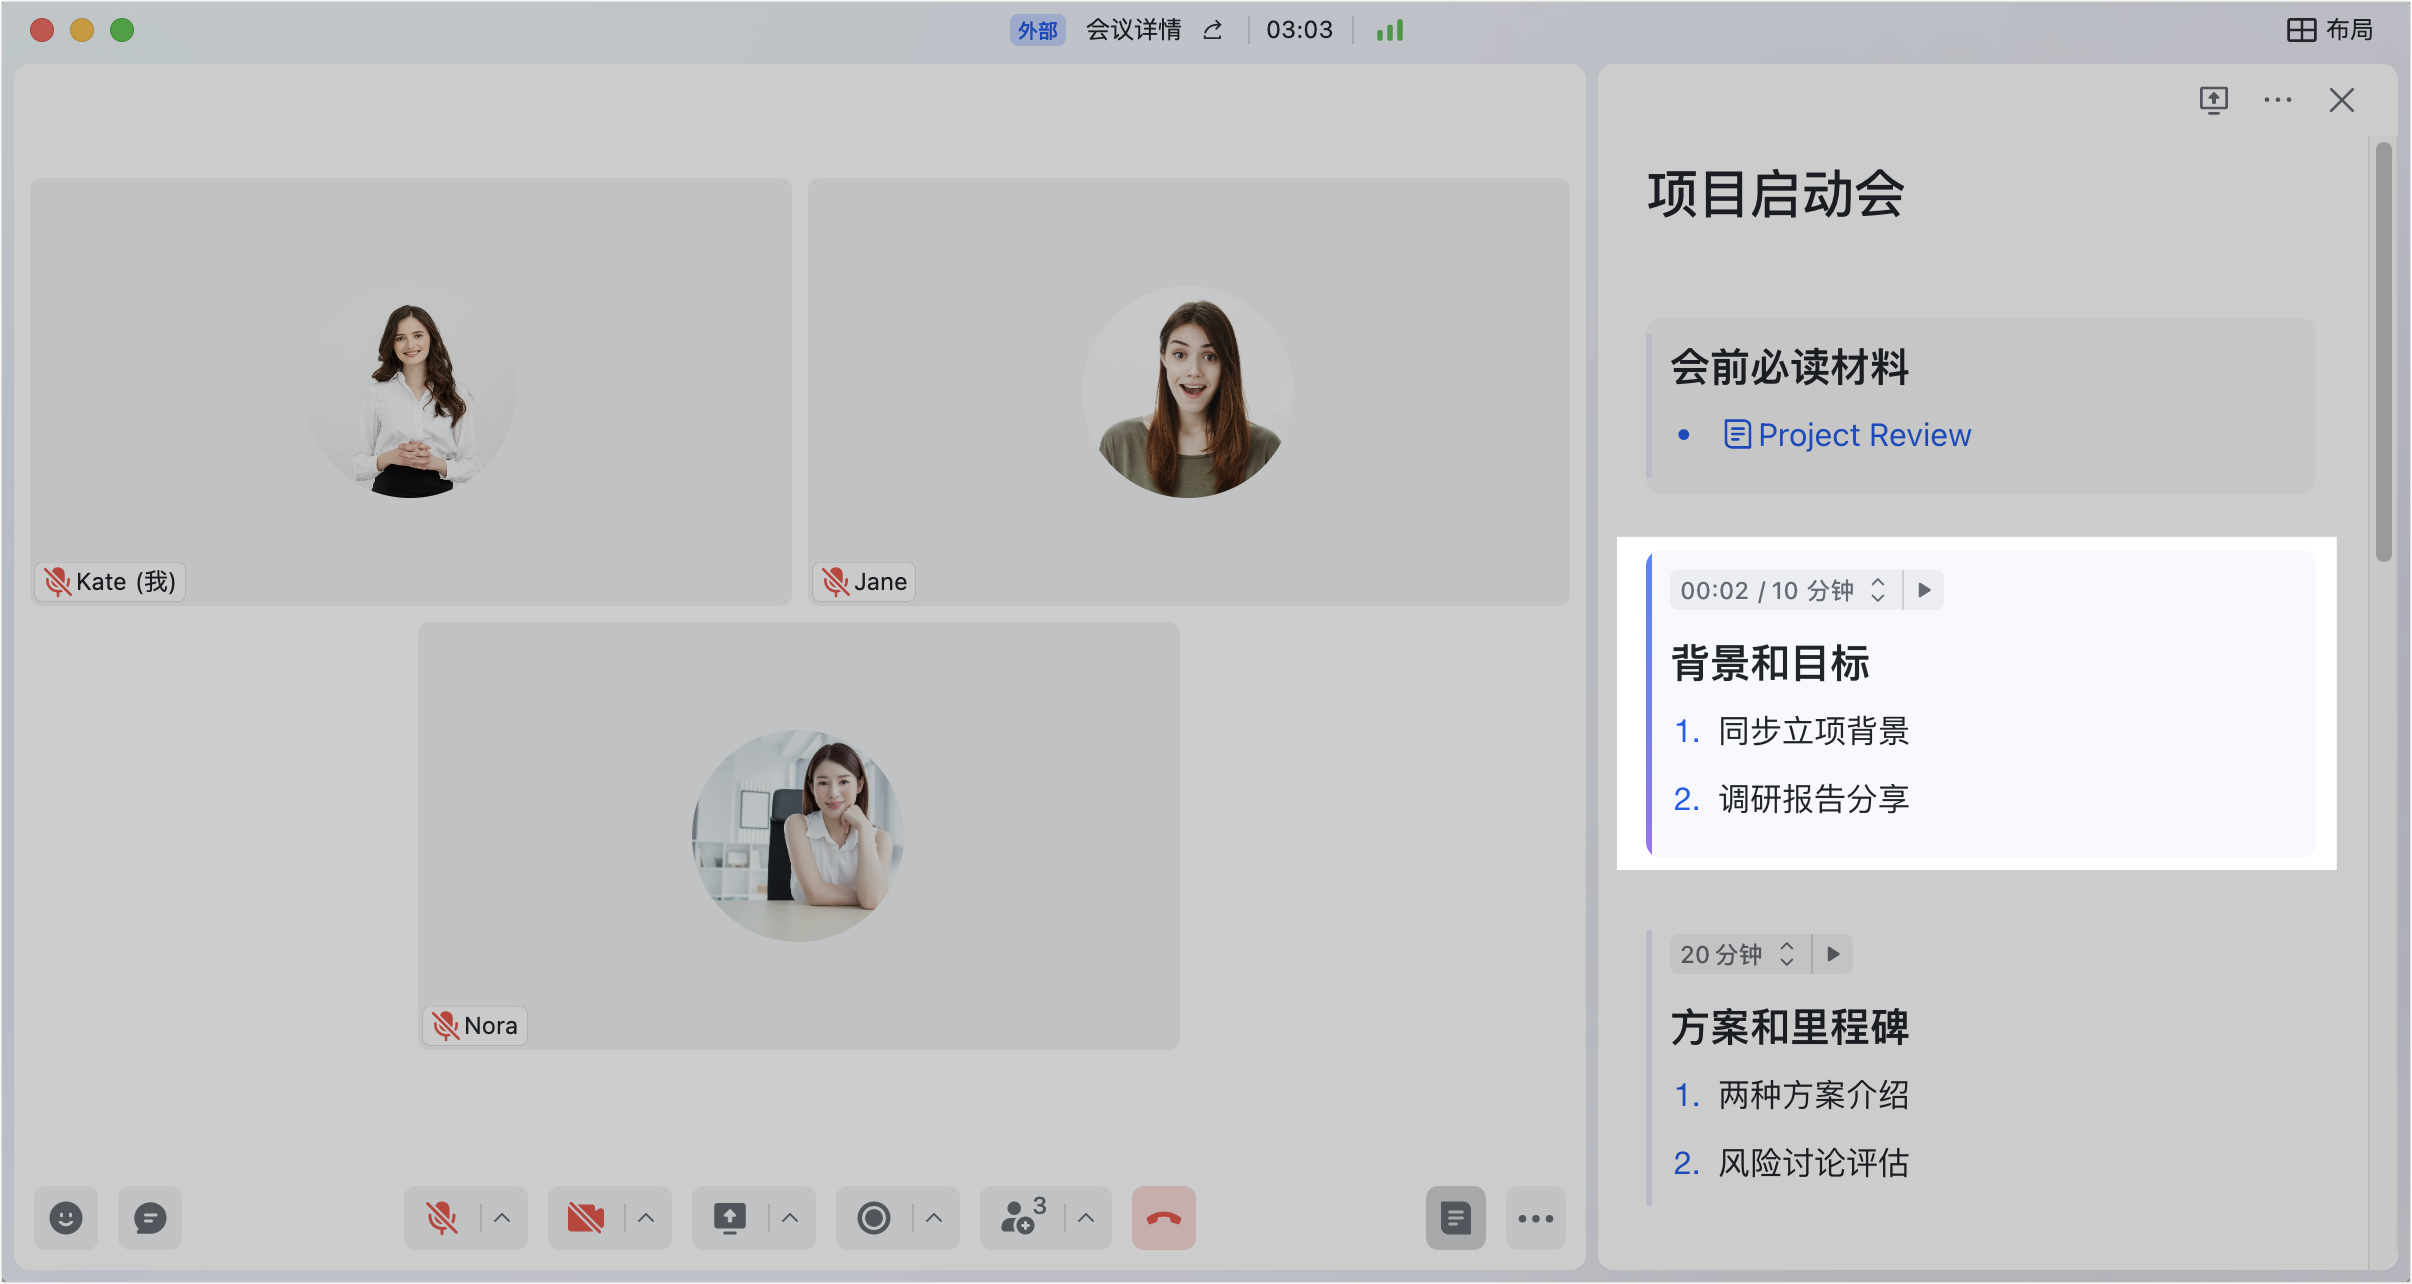This screenshot has width=2412, height=1284.
Task: Click the notes panel vertical scrollbar
Action: pos(2384,352)
